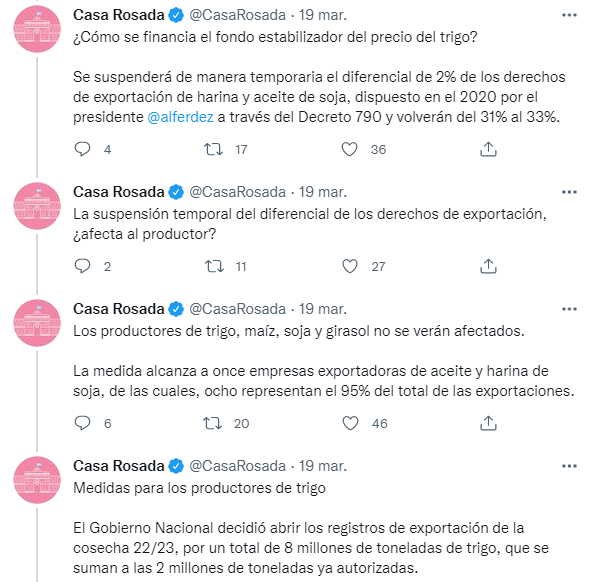
Task: Open the @alferdez mention link
Action: coord(180,117)
